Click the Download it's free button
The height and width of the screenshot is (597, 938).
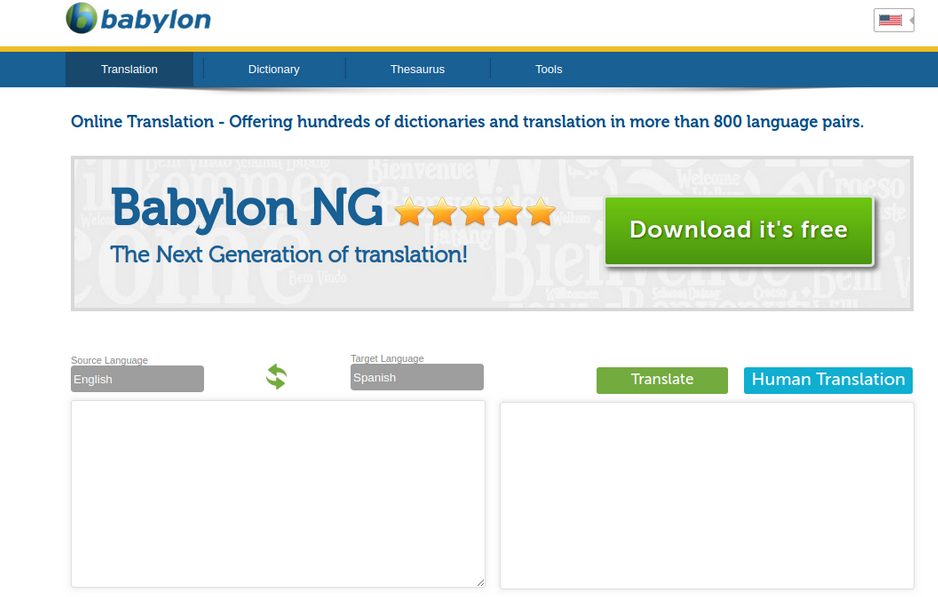coord(739,231)
